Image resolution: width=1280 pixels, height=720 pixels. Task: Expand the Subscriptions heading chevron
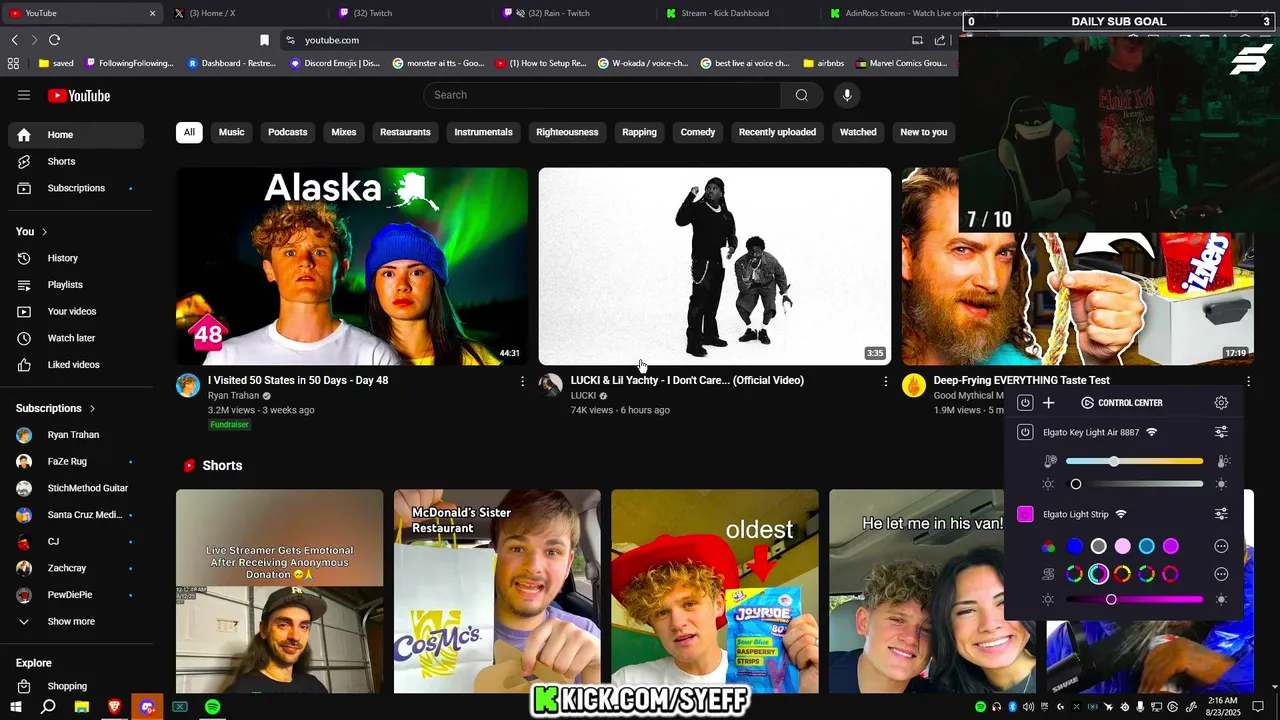click(92, 408)
